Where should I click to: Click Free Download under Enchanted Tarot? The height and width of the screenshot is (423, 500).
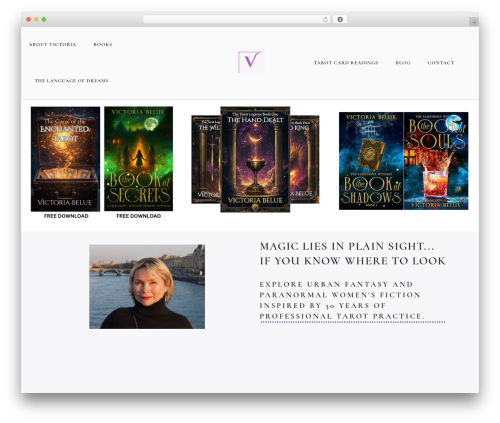66,216
